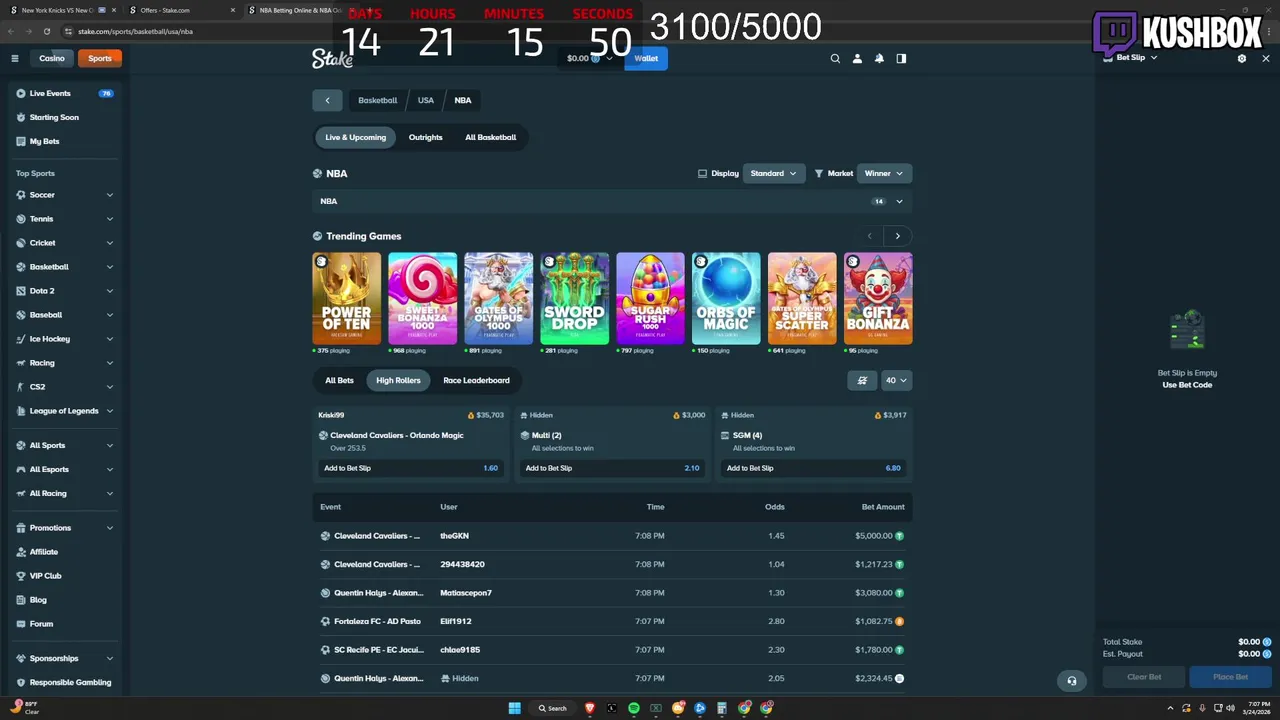Open the Gift Bonanza game
The image size is (1280, 720).
[x=878, y=298]
